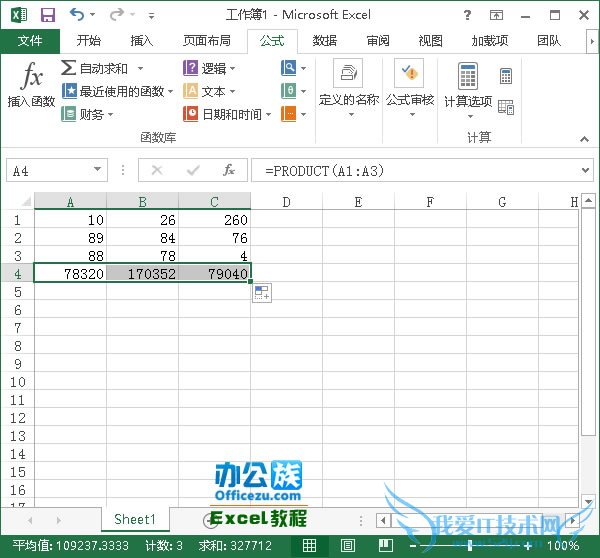The width and height of the screenshot is (600, 558).
Task: Click the fx button beside formula bar
Action: pos(229,170)
